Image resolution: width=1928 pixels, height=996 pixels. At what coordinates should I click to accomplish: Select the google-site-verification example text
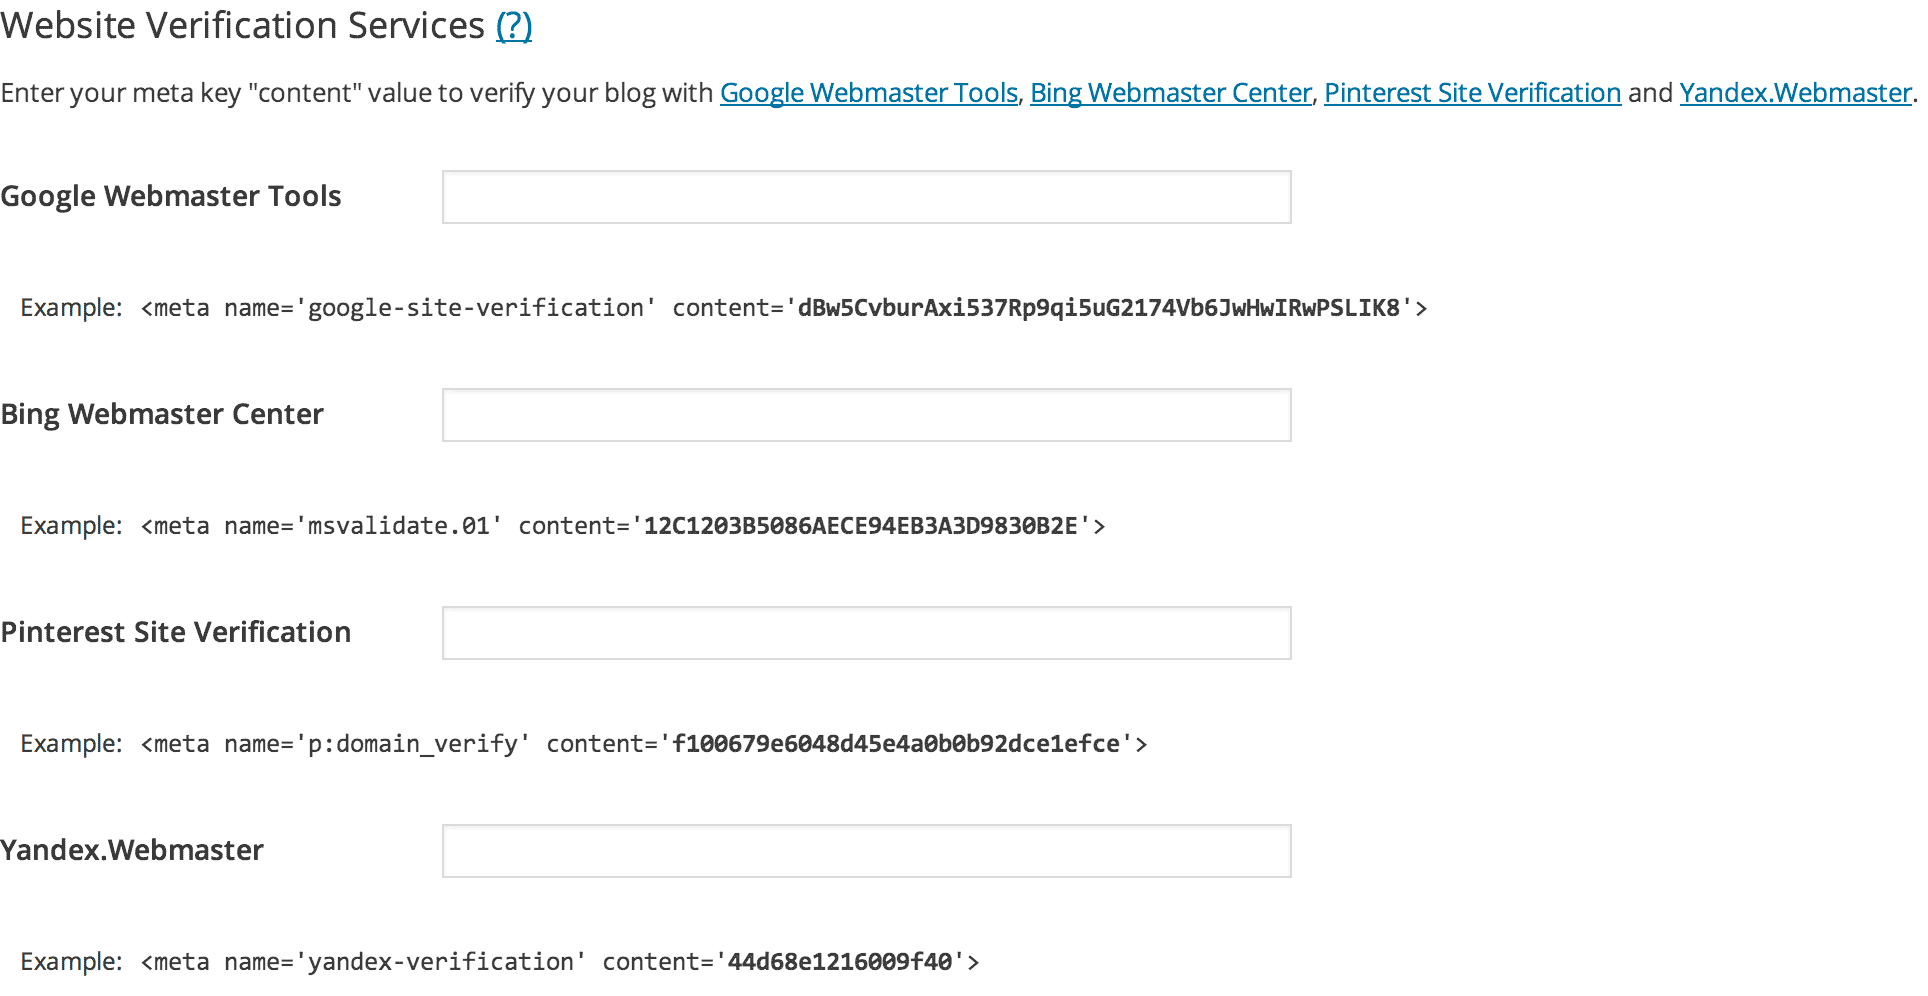(x=723, y=308)
